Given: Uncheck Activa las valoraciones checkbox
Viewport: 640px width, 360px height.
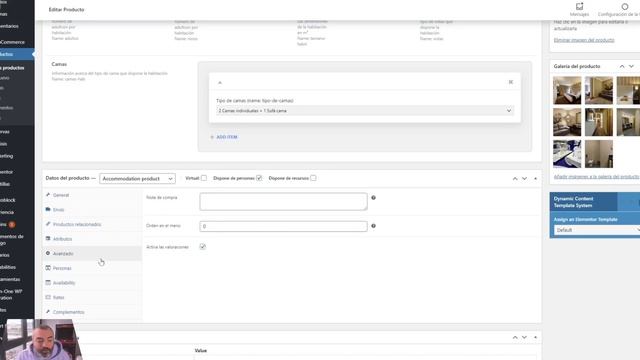Looking at the screenshot, I should click(x=202, y=247).
